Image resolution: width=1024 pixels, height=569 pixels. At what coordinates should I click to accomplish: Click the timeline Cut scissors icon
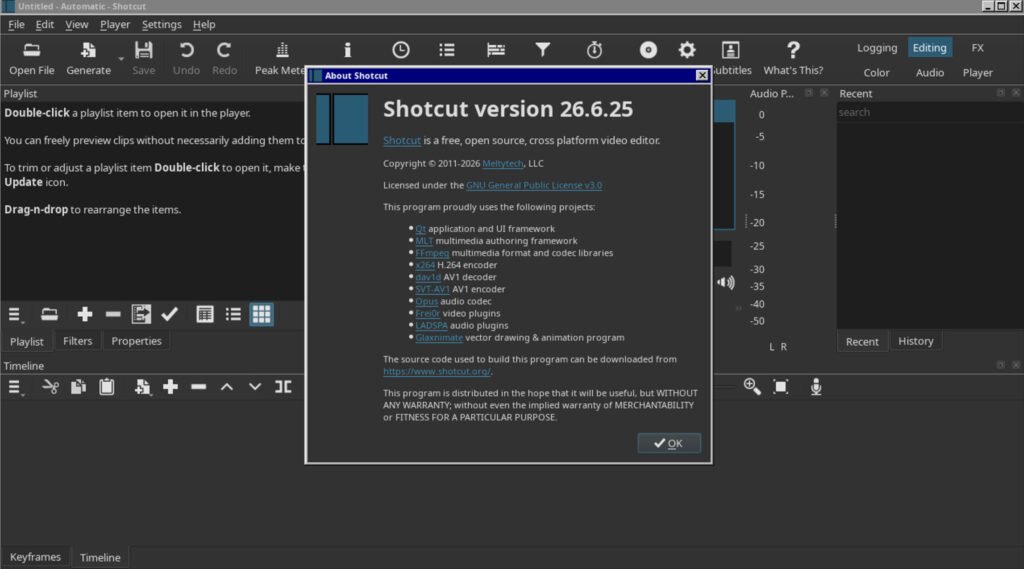(x=50, y=387)
